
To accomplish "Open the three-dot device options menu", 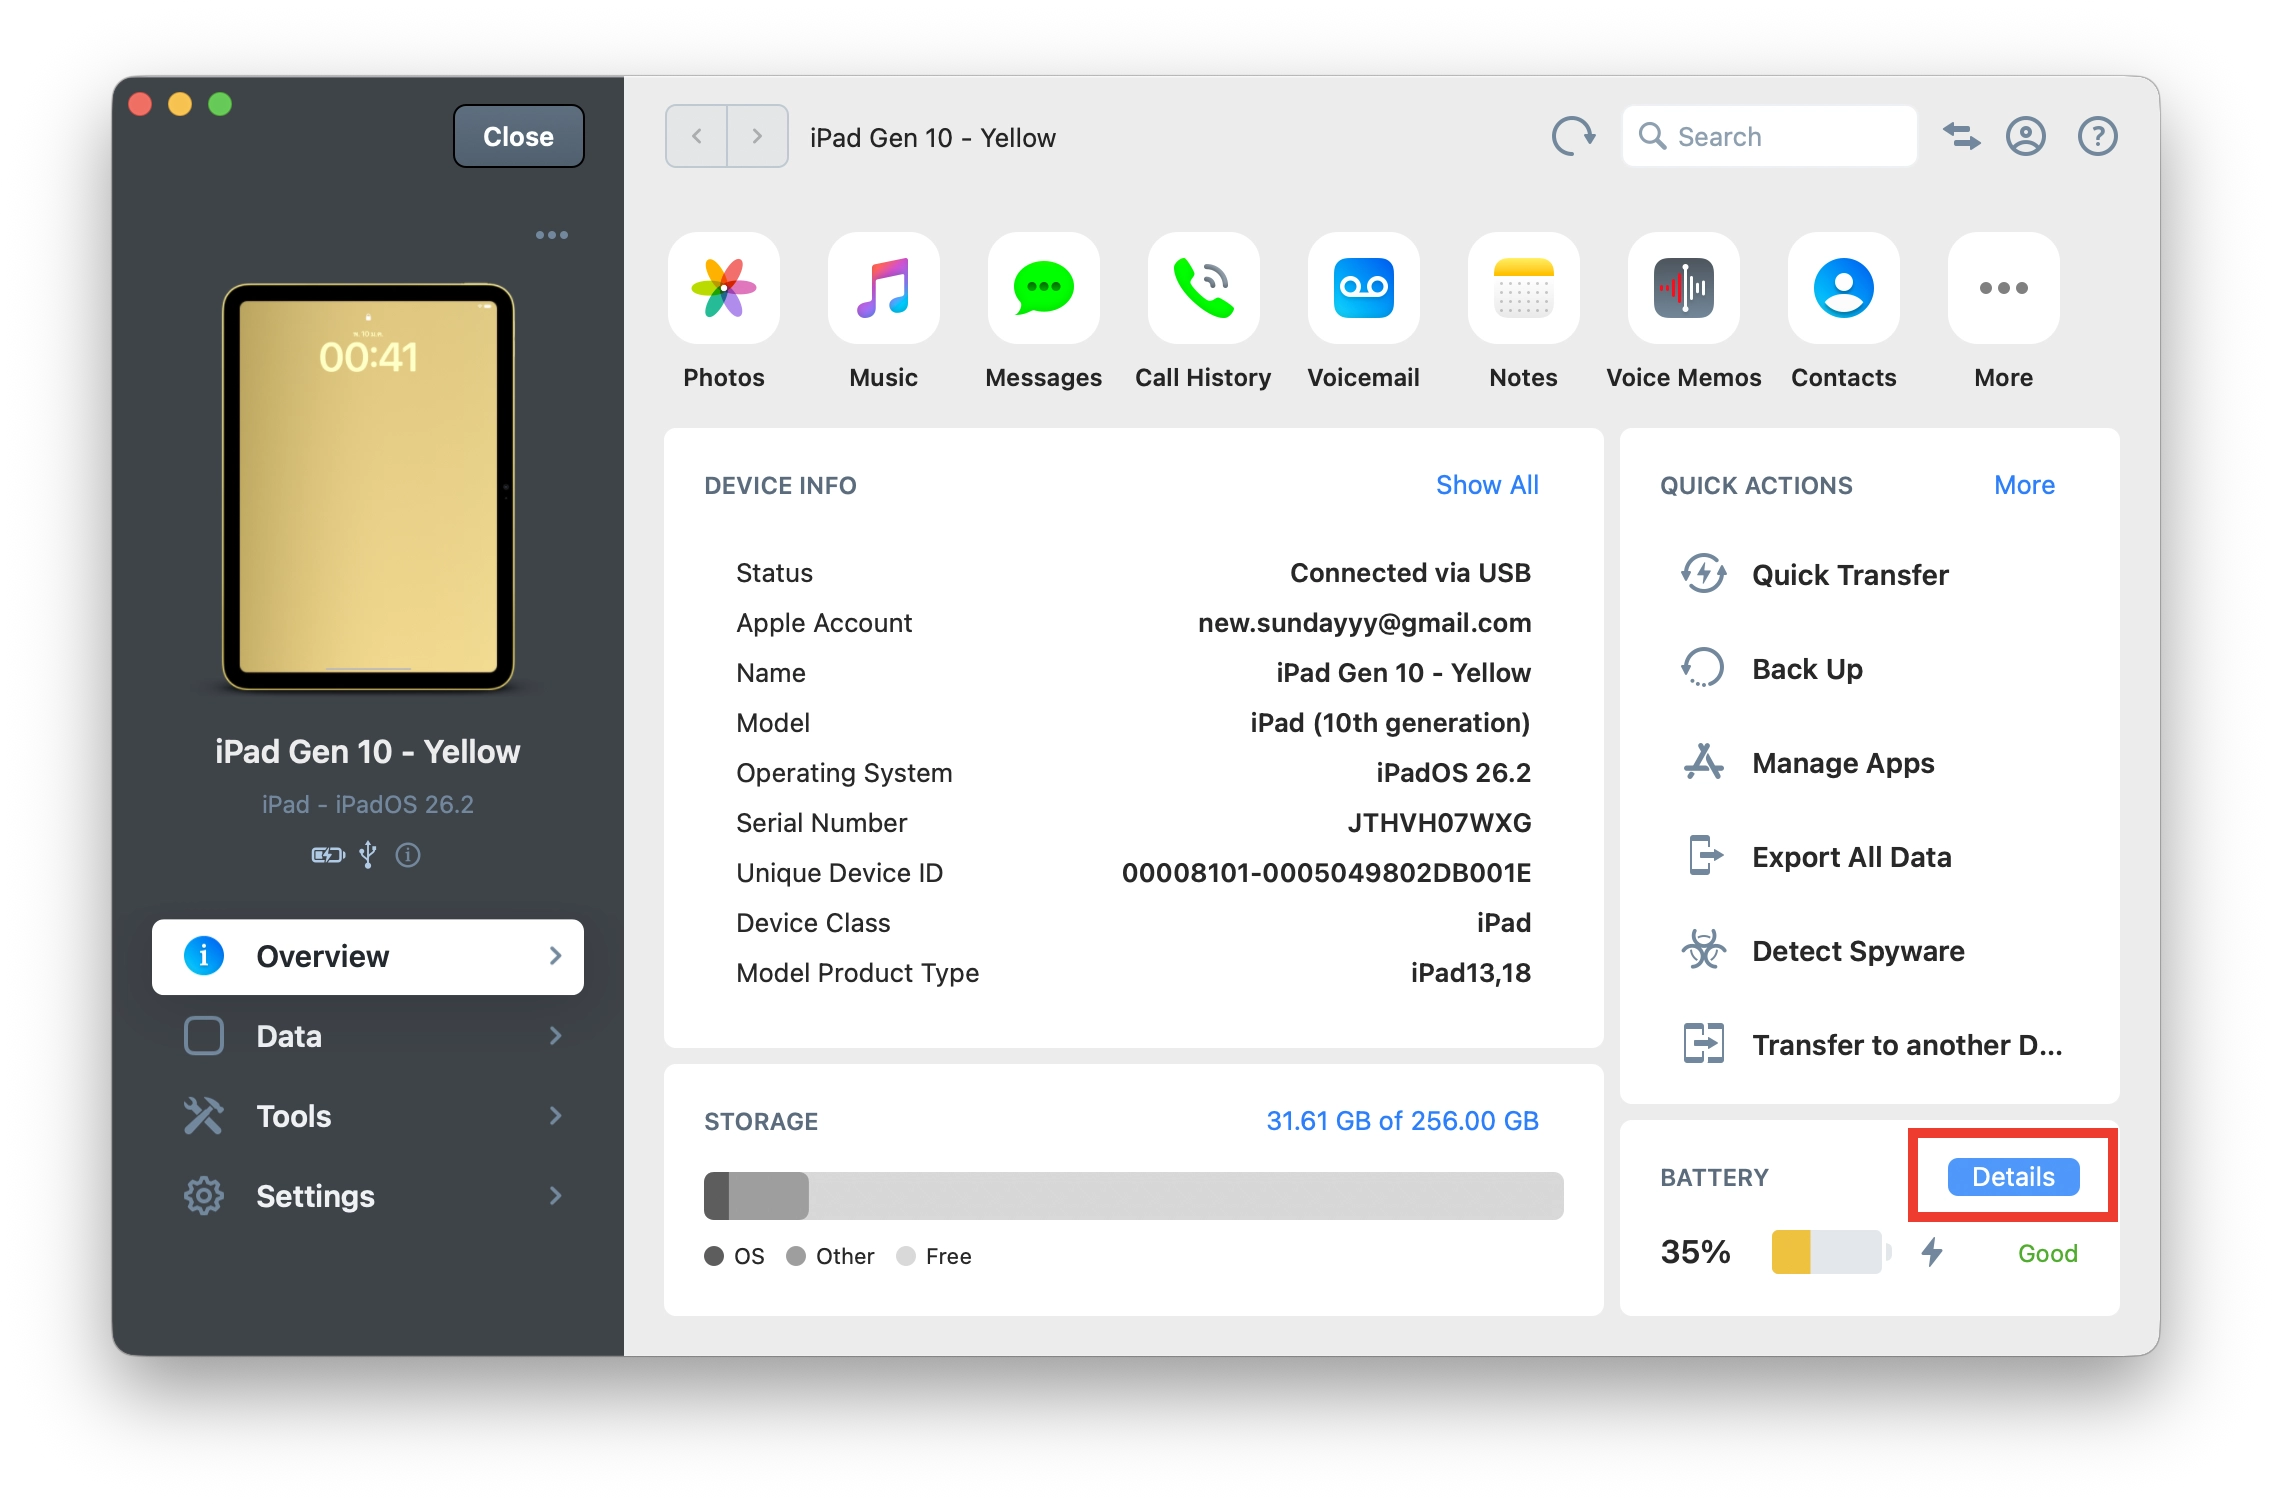I will [x=551, y=235].
